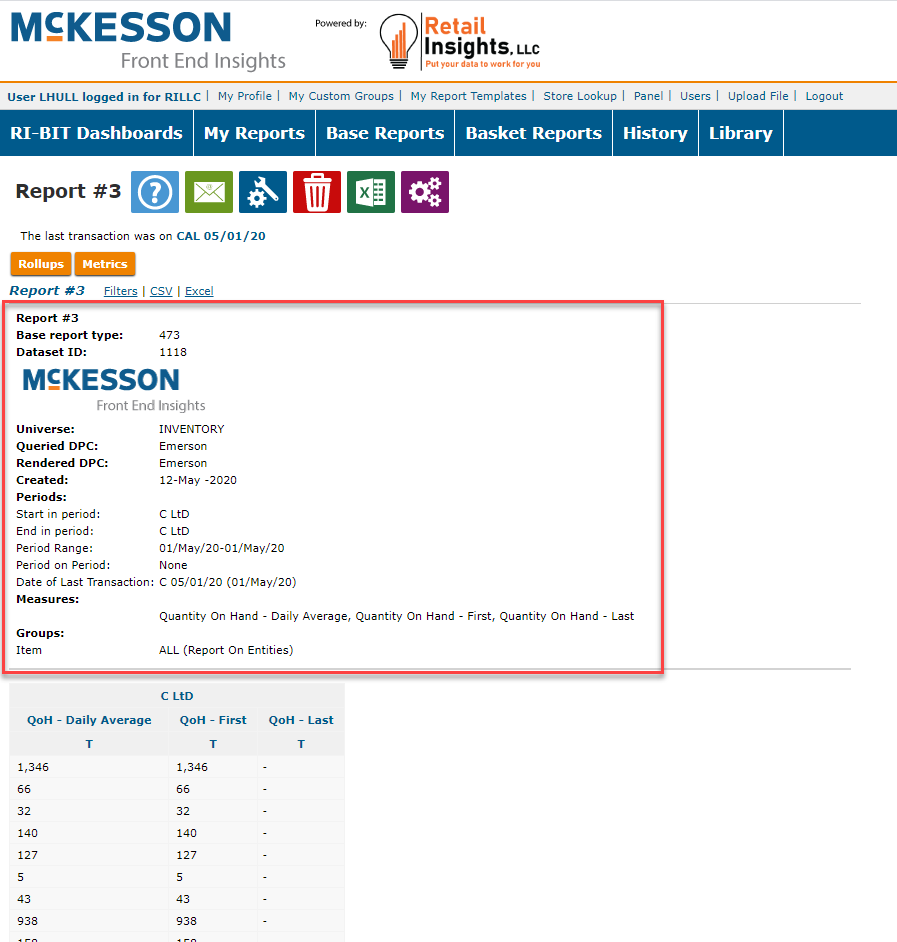Click the QoH - Daily Average column header
The height and width of the screenshot is (942, 897).
click(89, 720)
